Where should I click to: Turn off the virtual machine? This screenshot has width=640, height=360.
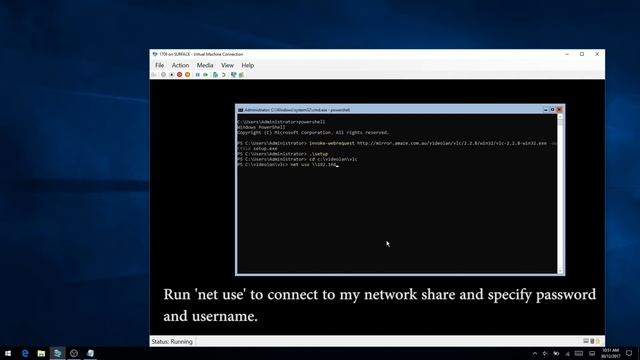pyautogui.click(x=172, y=75)
